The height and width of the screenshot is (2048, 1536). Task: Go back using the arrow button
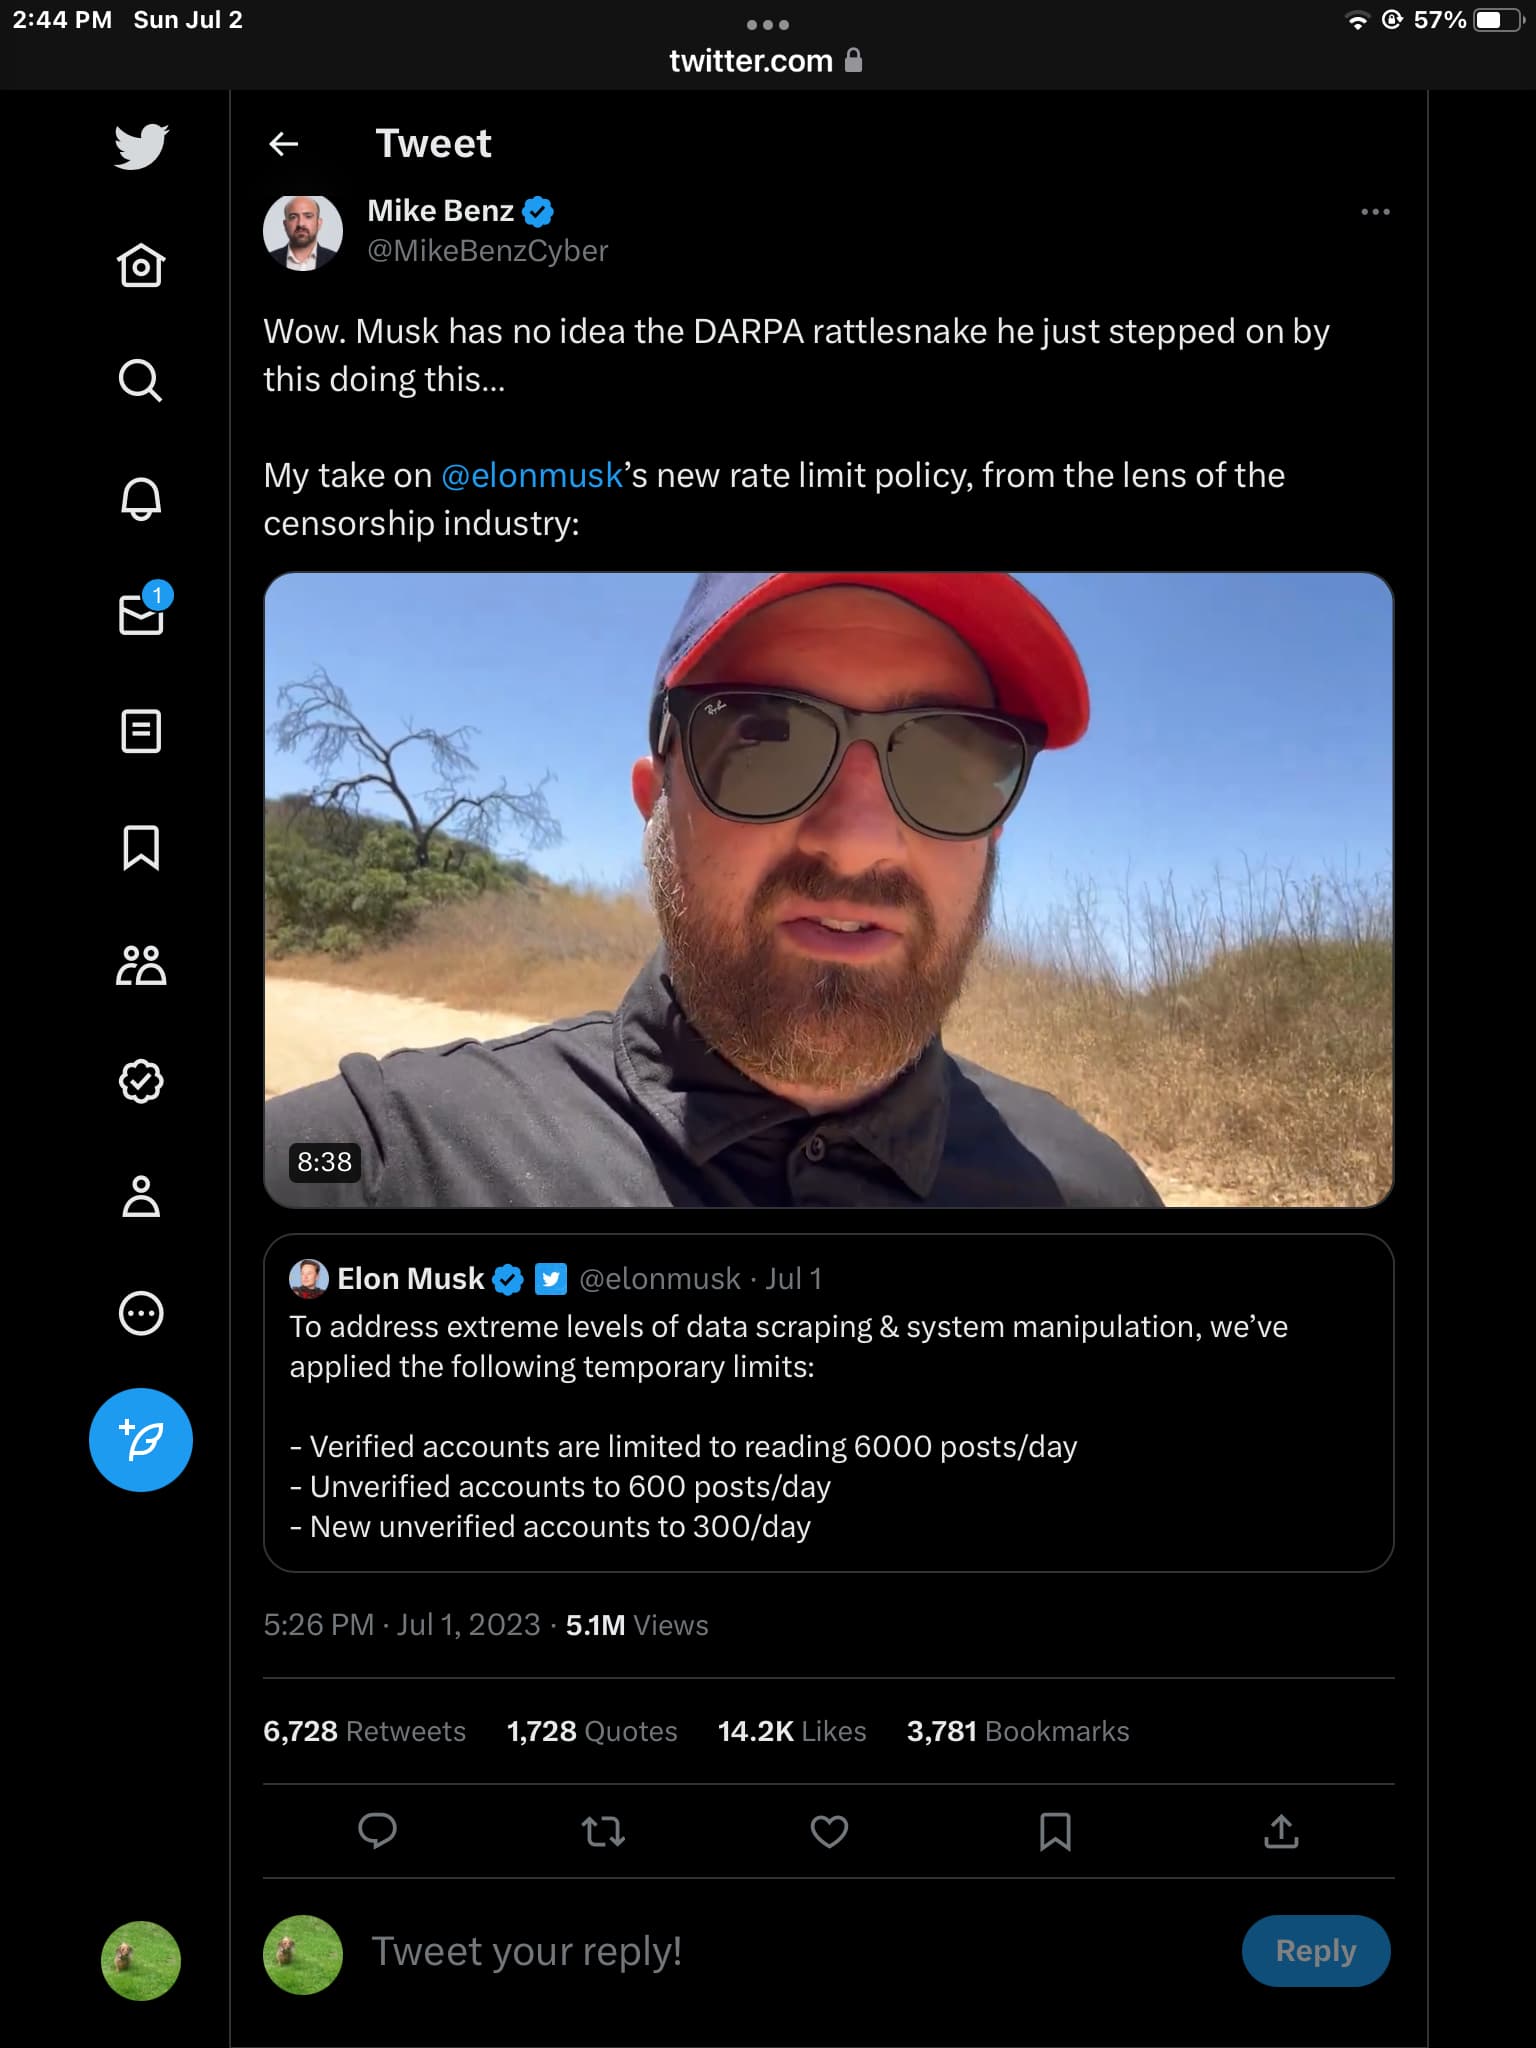click(284, 144)
